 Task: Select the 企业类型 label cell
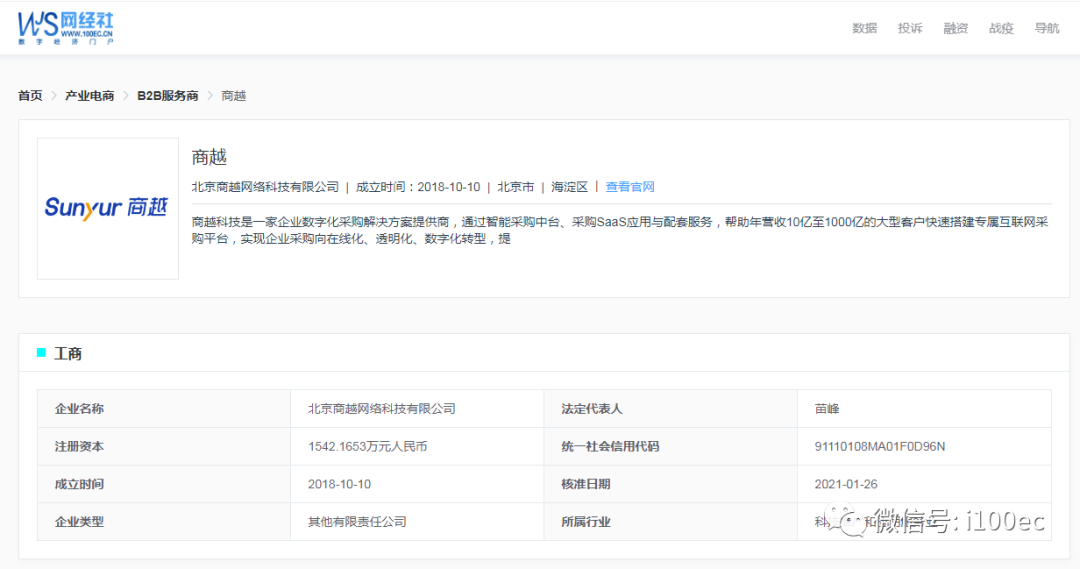click(164, 521)
